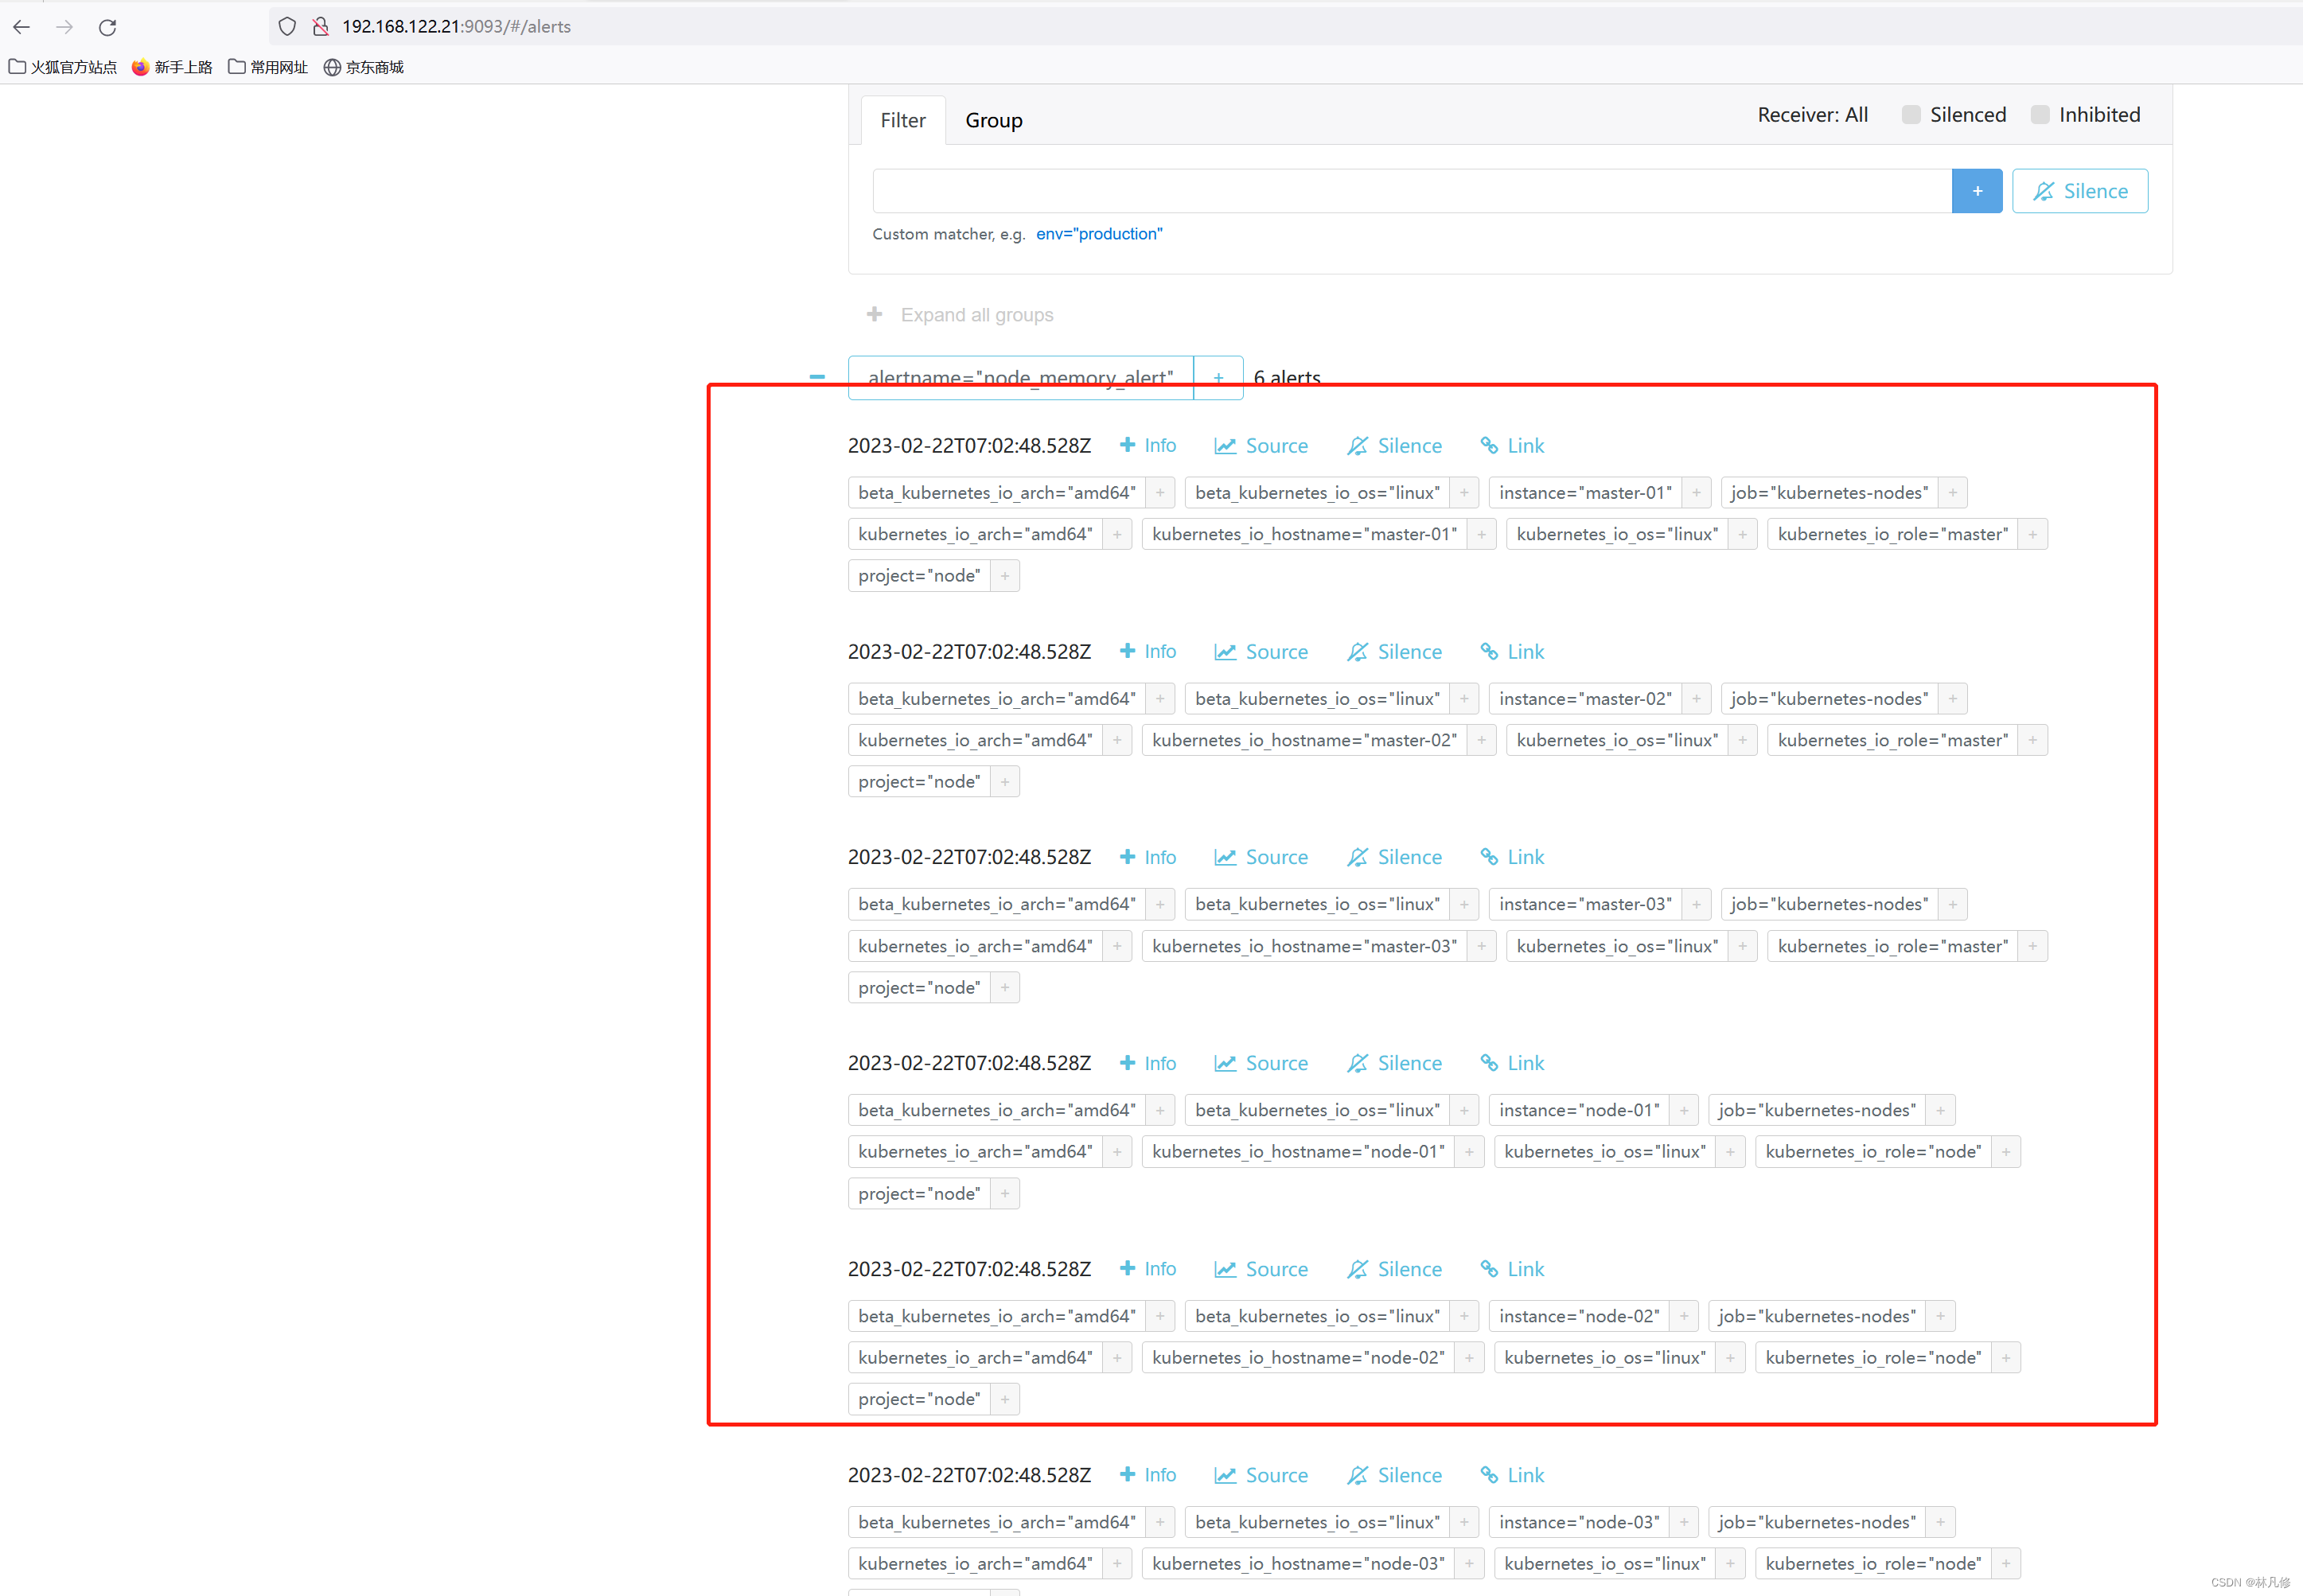The height and width of the screenshot is (1596, 2303).
Task: Add instance="master-01" label to filter
Action: coord(1696,493)
